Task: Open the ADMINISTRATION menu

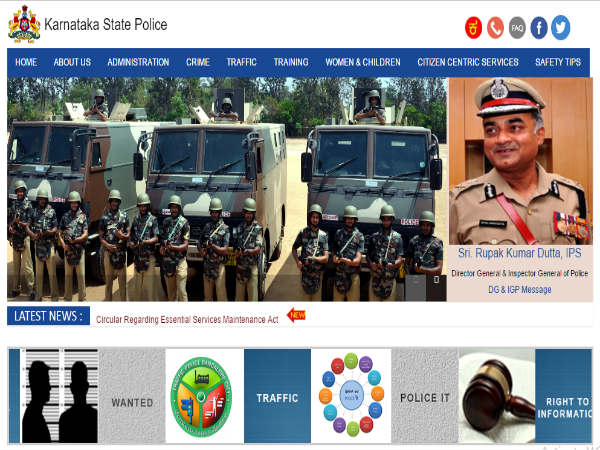Action: [x=138, y=62]
